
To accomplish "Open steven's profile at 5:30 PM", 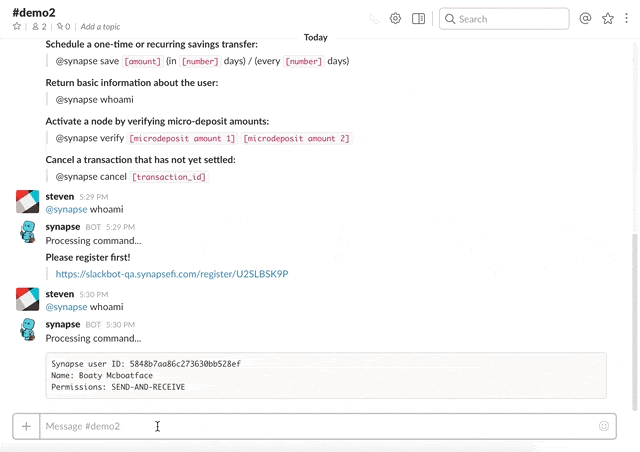I will [60, 294].
